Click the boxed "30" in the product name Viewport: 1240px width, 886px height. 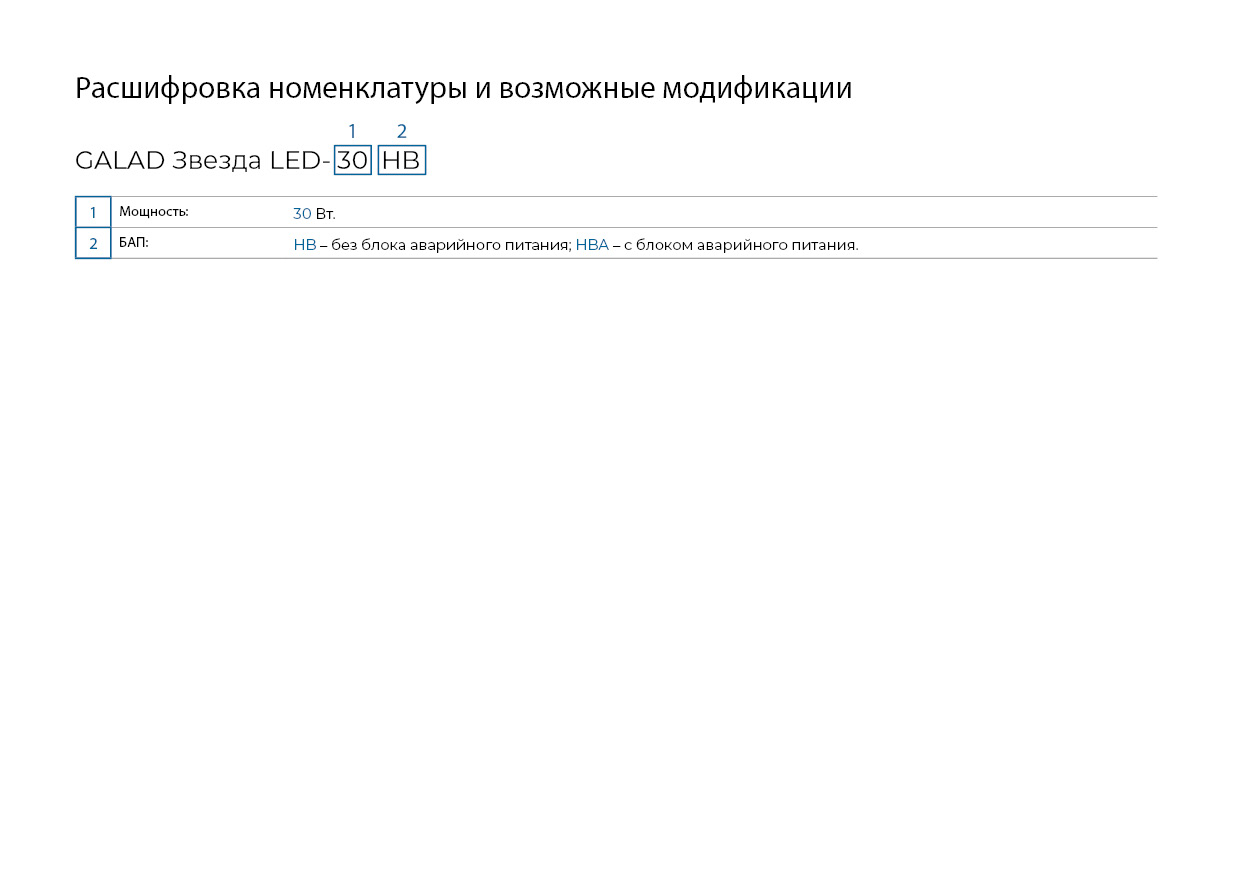pos(352,160)
